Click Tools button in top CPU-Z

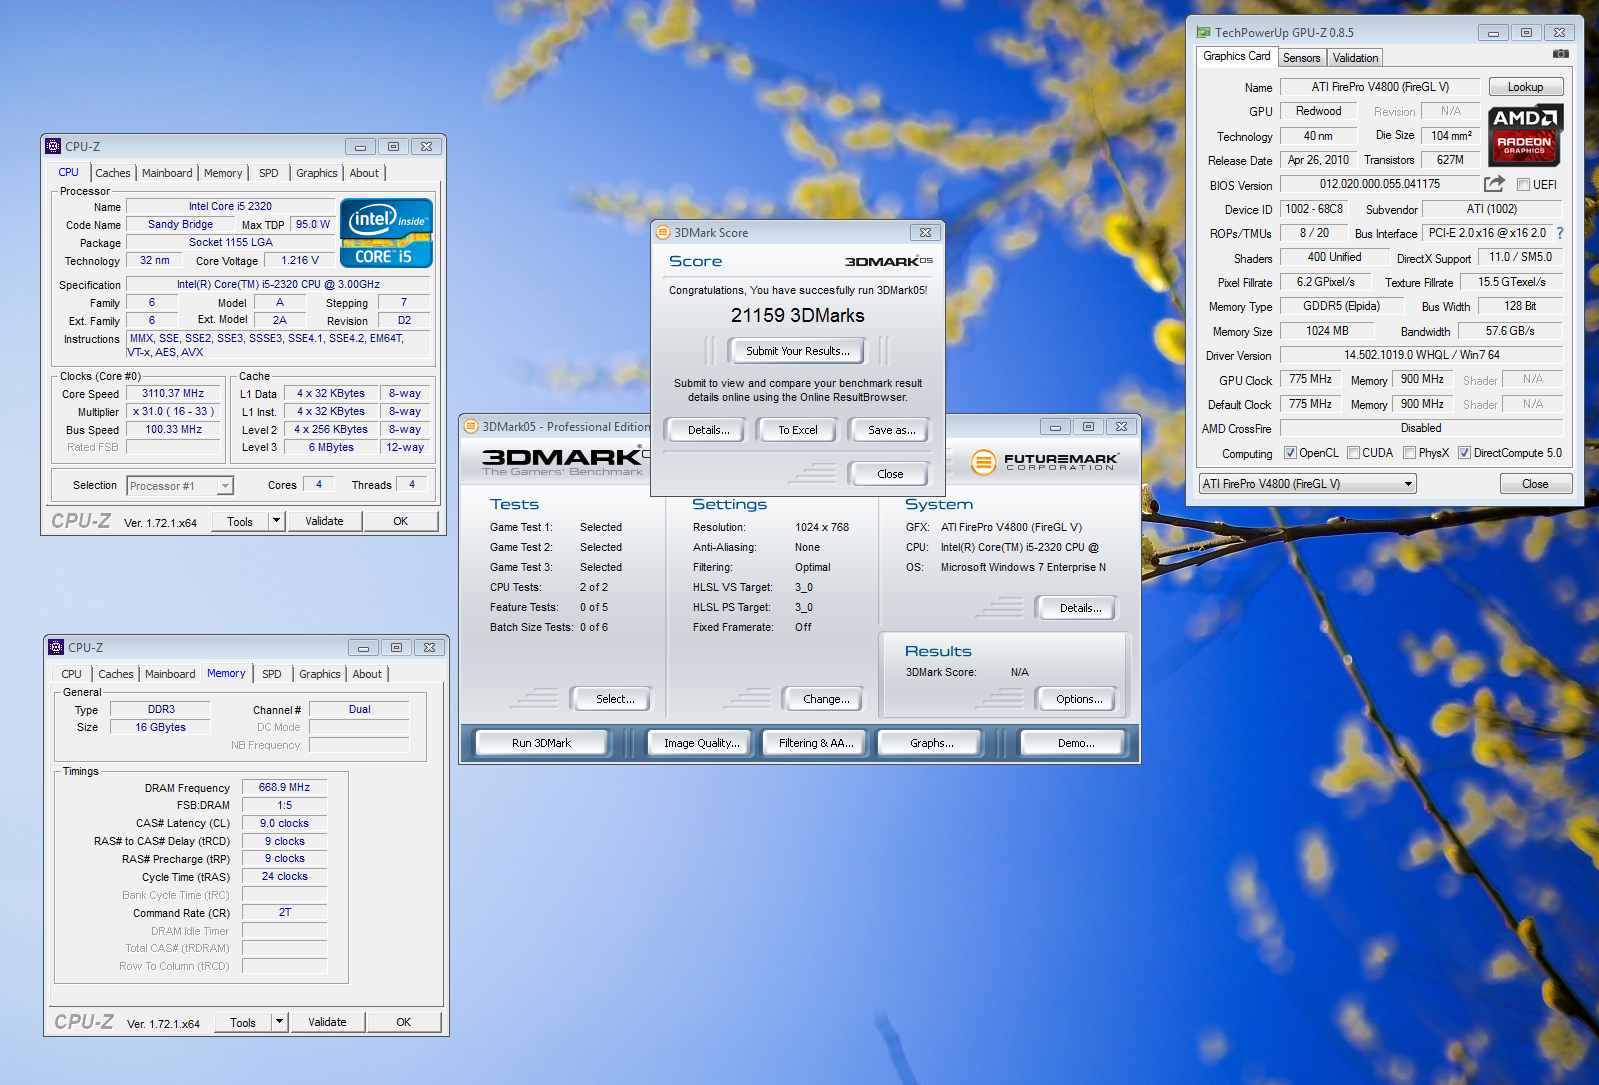tap(240, 521)
